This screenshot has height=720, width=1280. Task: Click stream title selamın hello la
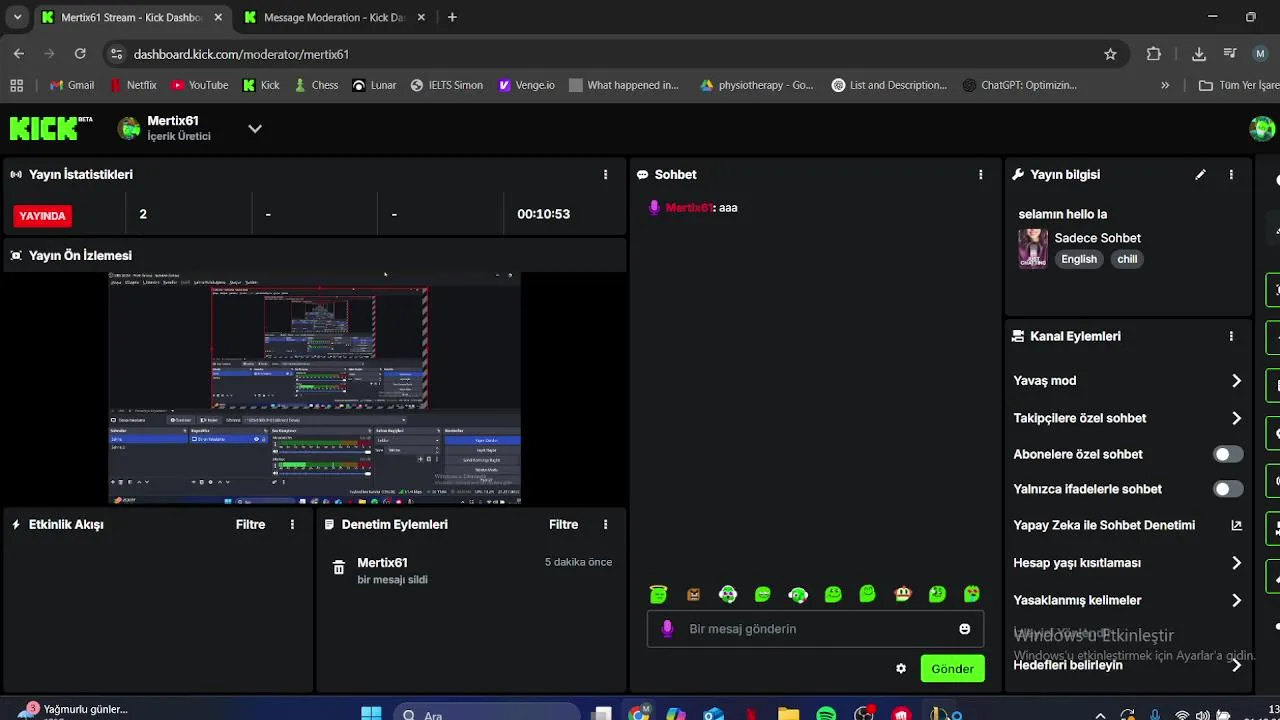tap(1062, 214)
